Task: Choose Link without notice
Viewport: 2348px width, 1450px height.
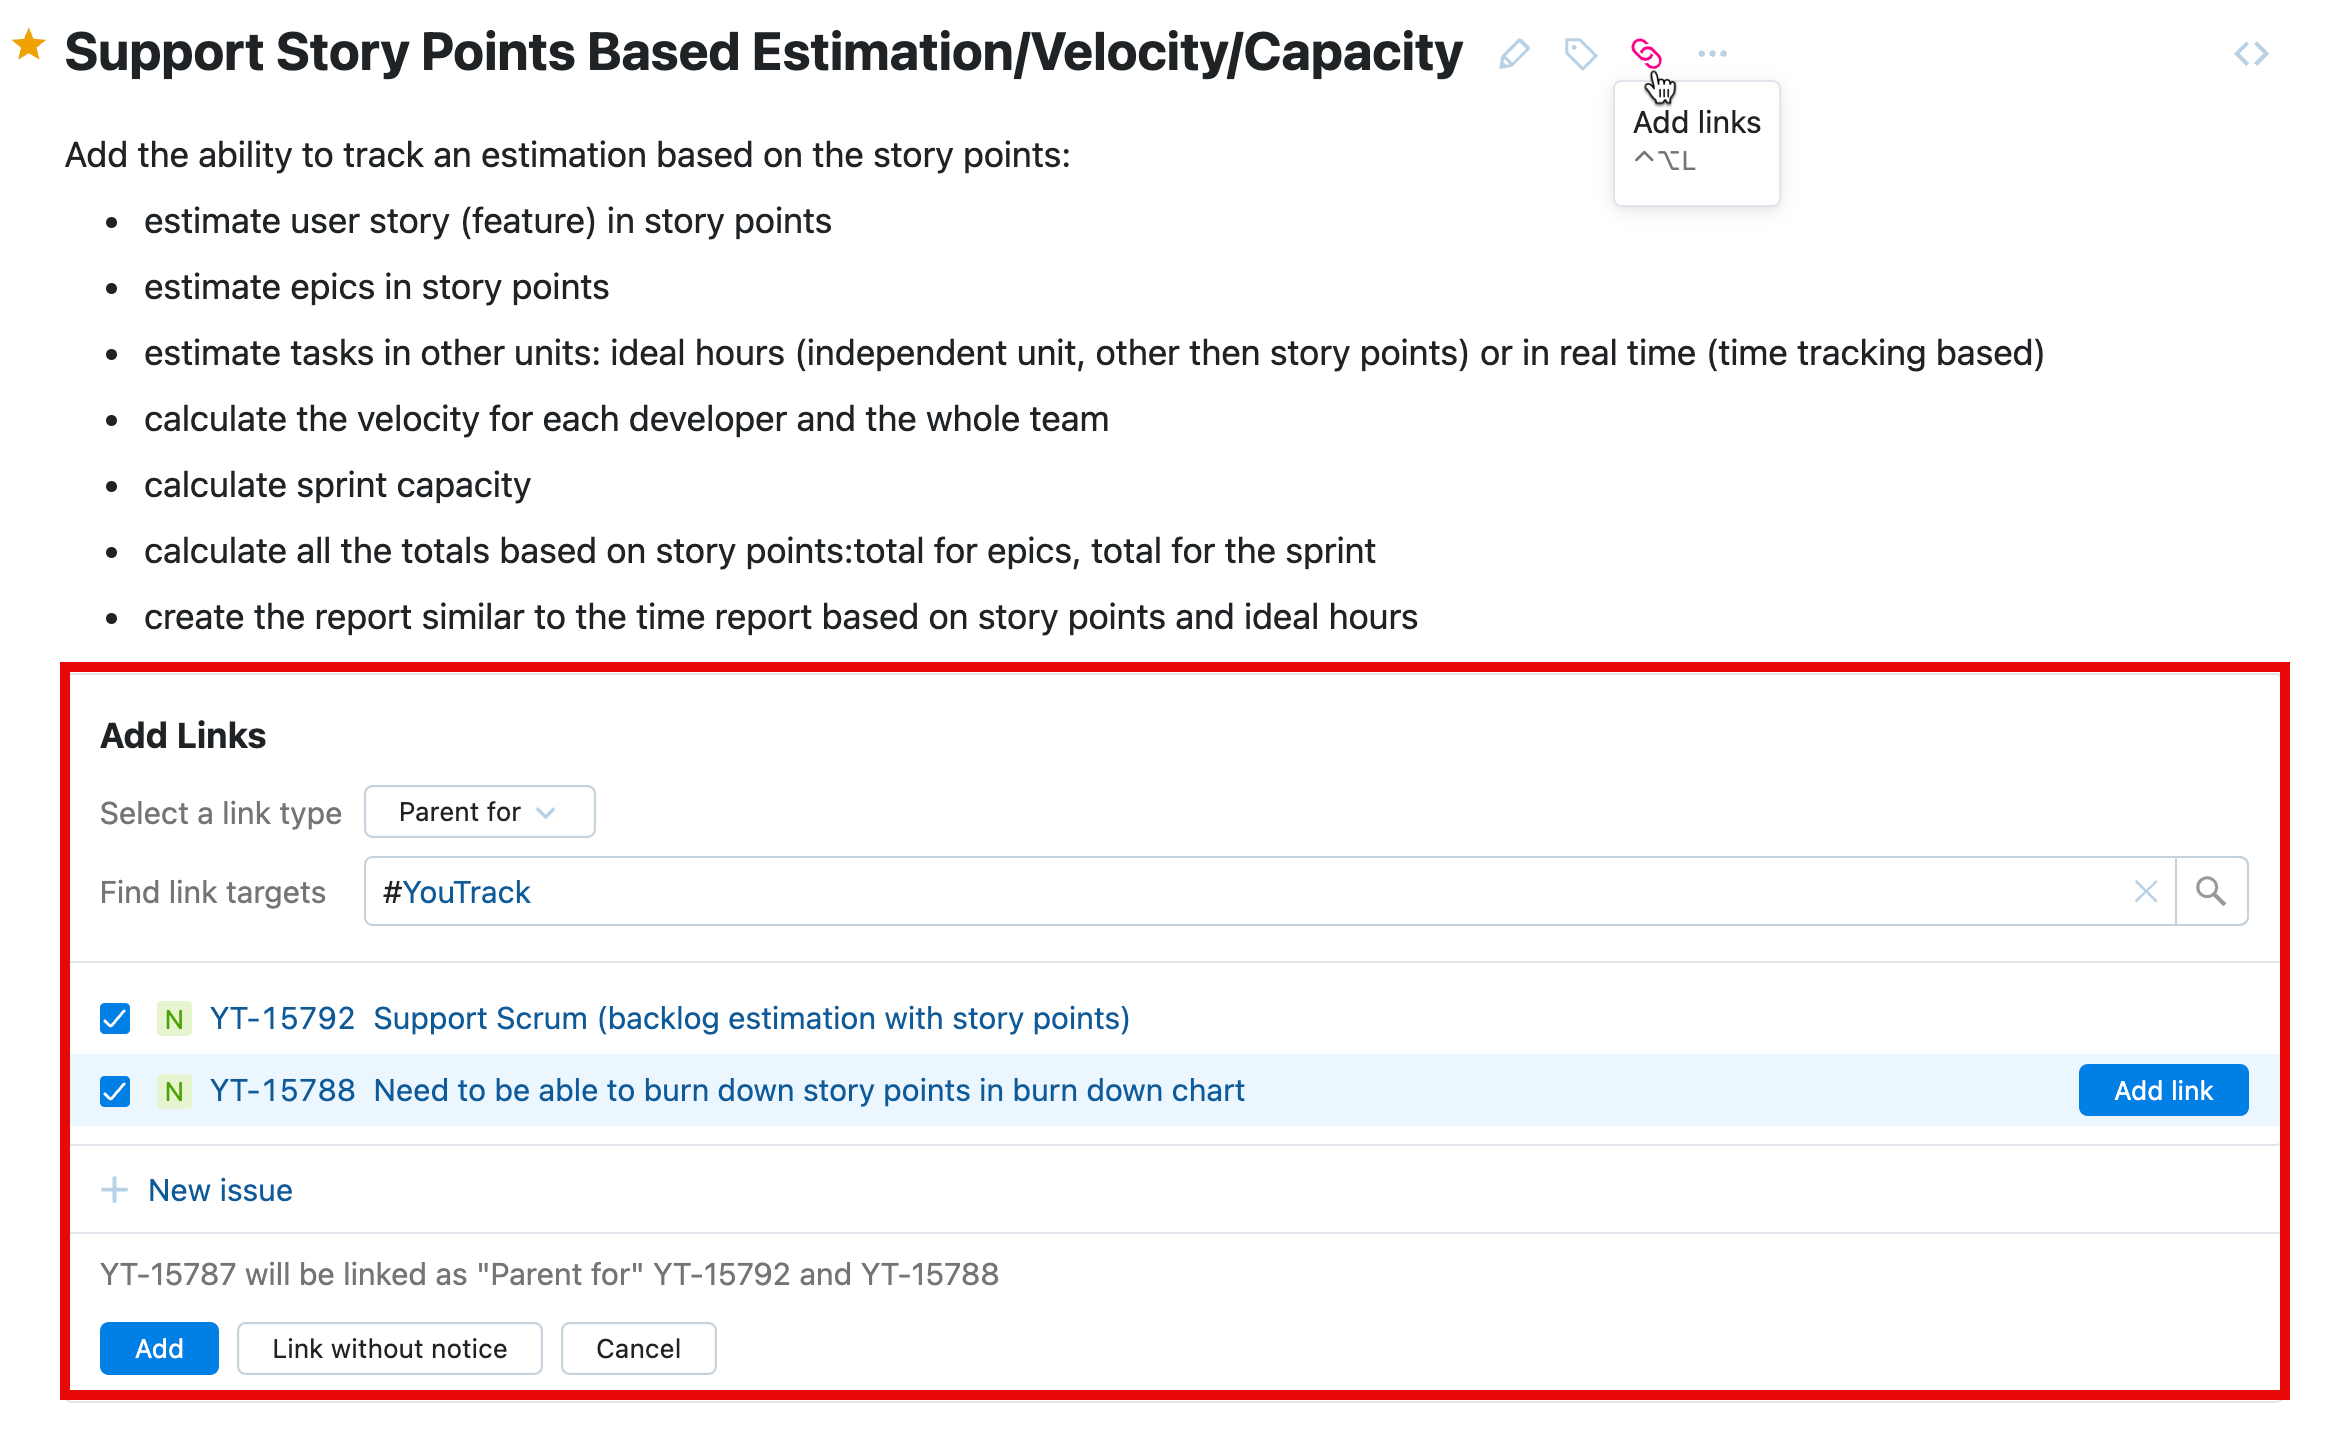Action: [389, 1348]
